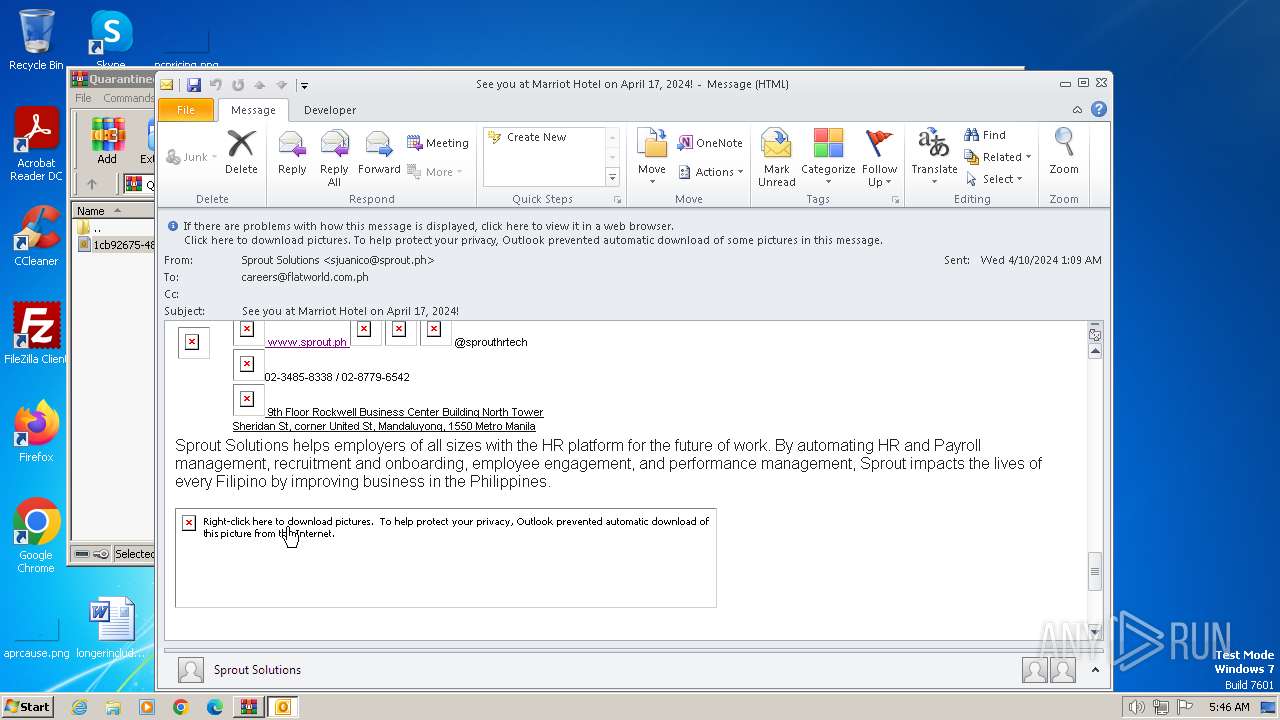1280x720 pixels.
Task: Create a Meeting from this message
Action: (438, 143)
